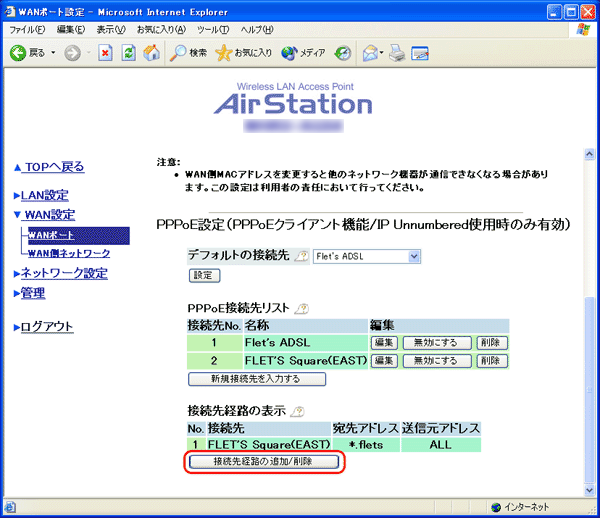
Task: Open the Mail button dropdown arrow
Action: (x=382, y=53)
